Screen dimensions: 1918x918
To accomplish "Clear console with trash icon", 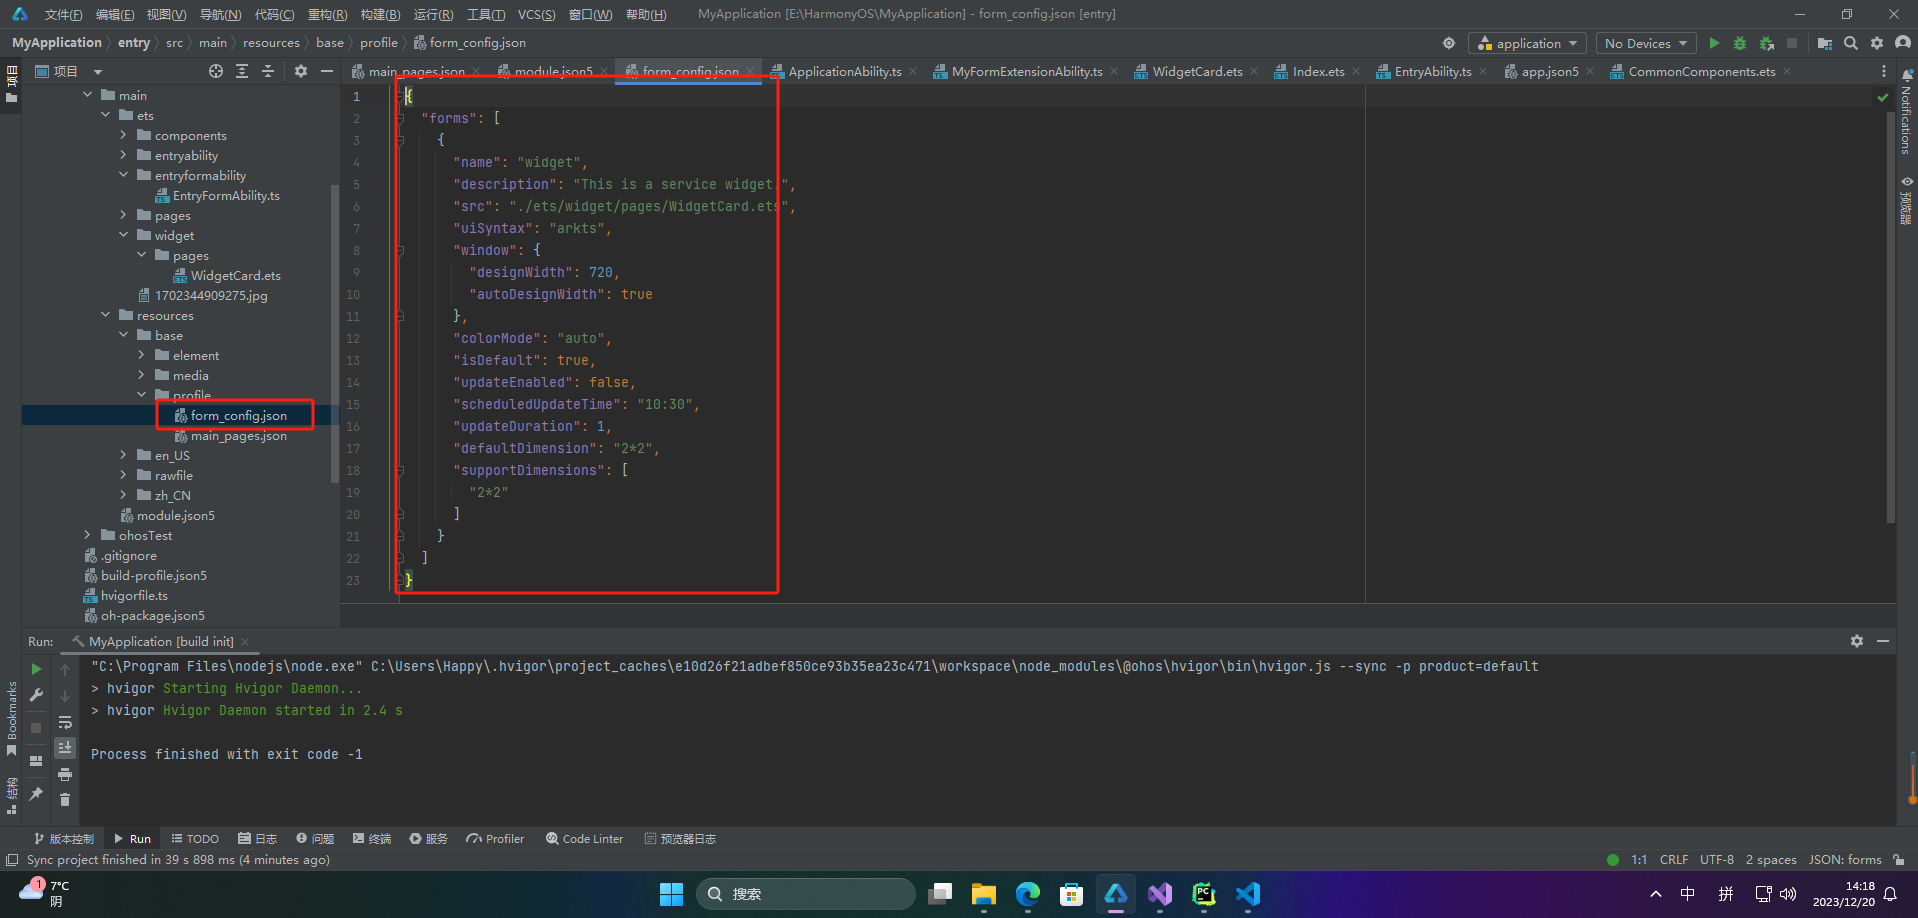I will click(65, 799).
